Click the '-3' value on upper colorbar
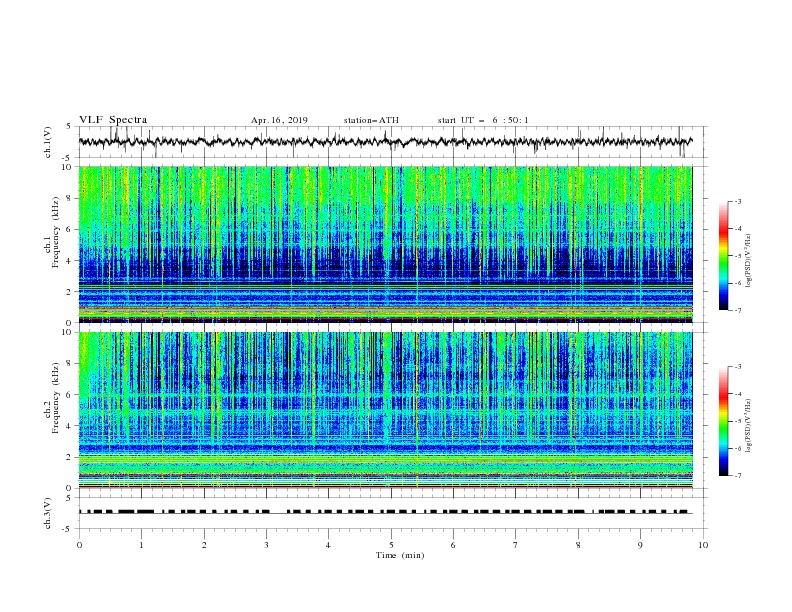This screenshot has width=792, height=612. [x=737, y=201]
